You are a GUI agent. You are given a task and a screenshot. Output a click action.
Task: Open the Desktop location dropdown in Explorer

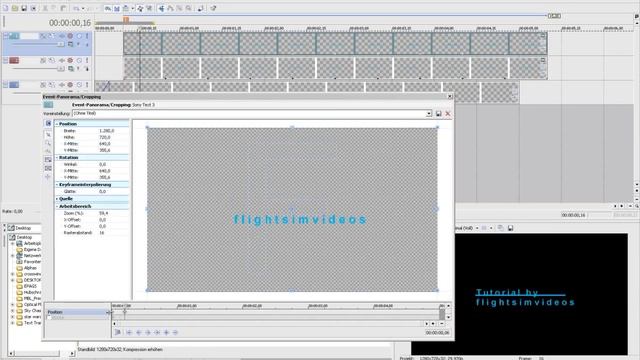[x=24, y=228]
